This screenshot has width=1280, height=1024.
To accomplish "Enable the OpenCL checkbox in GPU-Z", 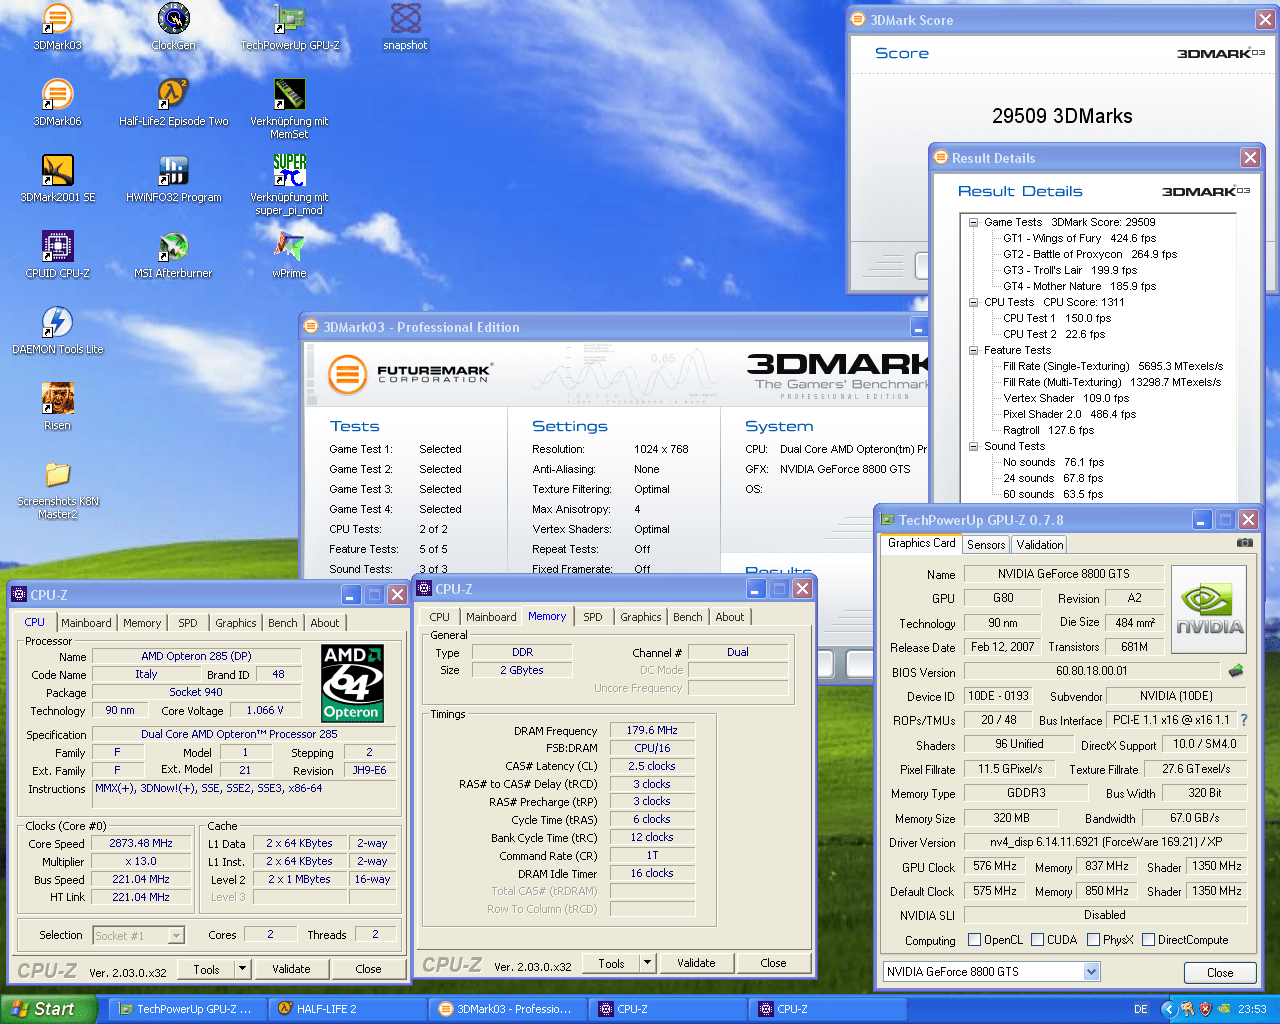I will pos(975,940).
